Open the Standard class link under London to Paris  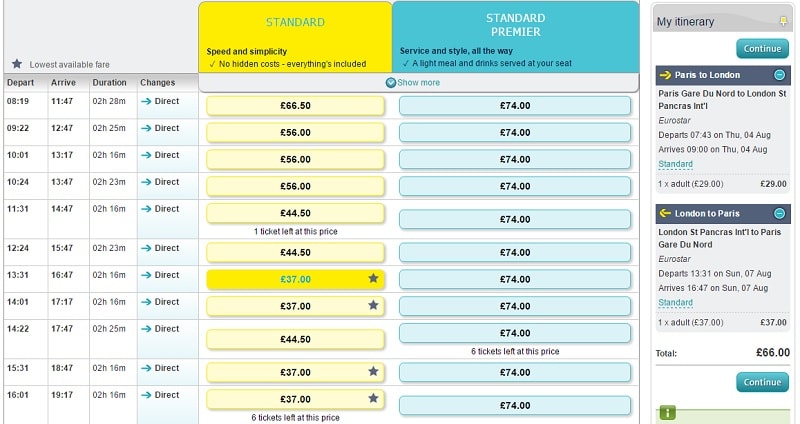pyautogui.click(x=676, y=303)
